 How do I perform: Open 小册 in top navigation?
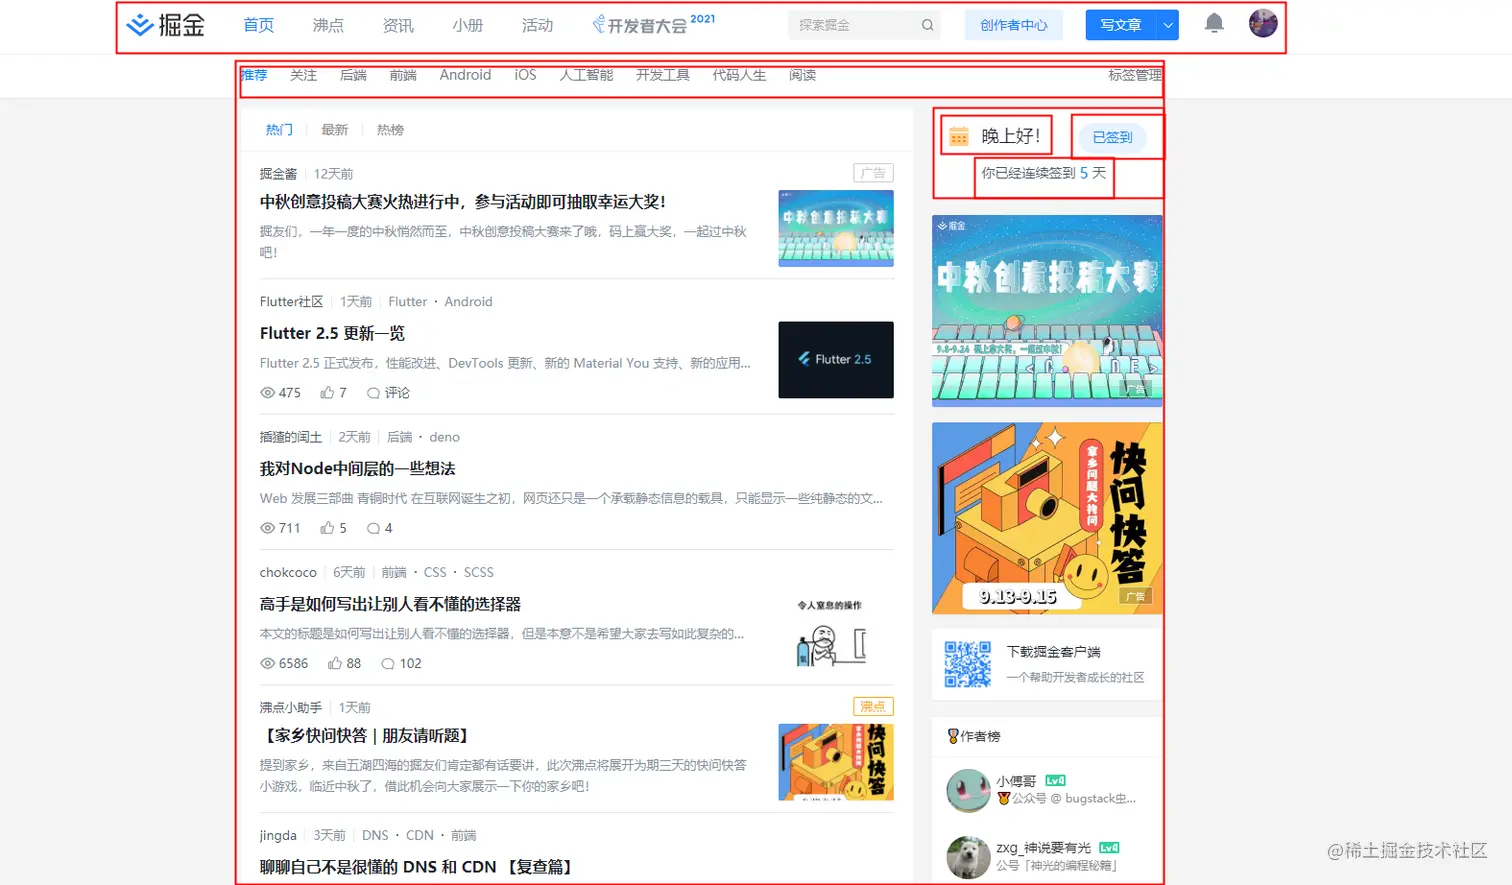pos(468,25)
